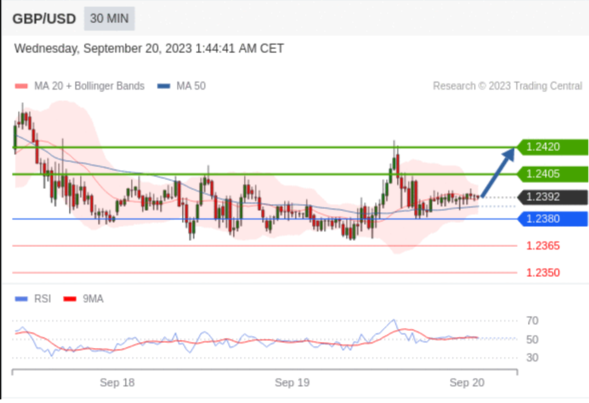Screen dimensions: 589x403
Task: Toggle the RSI legend label
Action: click(42, 299)
